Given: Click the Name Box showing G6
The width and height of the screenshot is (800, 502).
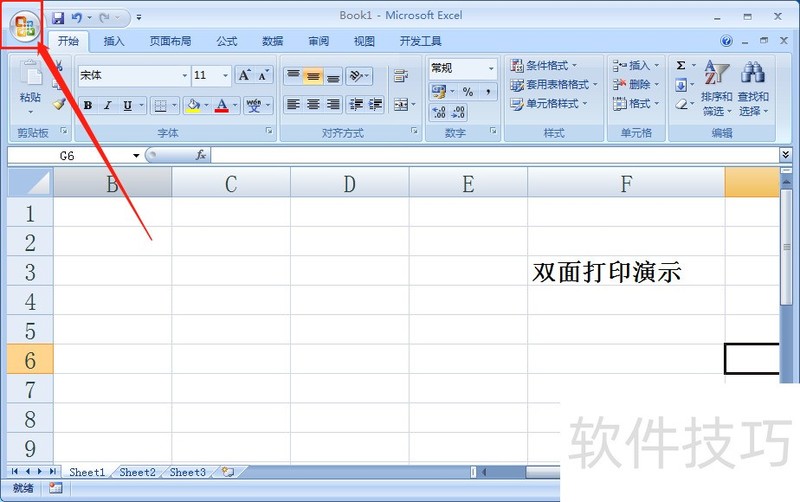Looking at the screenshot, I should 74,156.
